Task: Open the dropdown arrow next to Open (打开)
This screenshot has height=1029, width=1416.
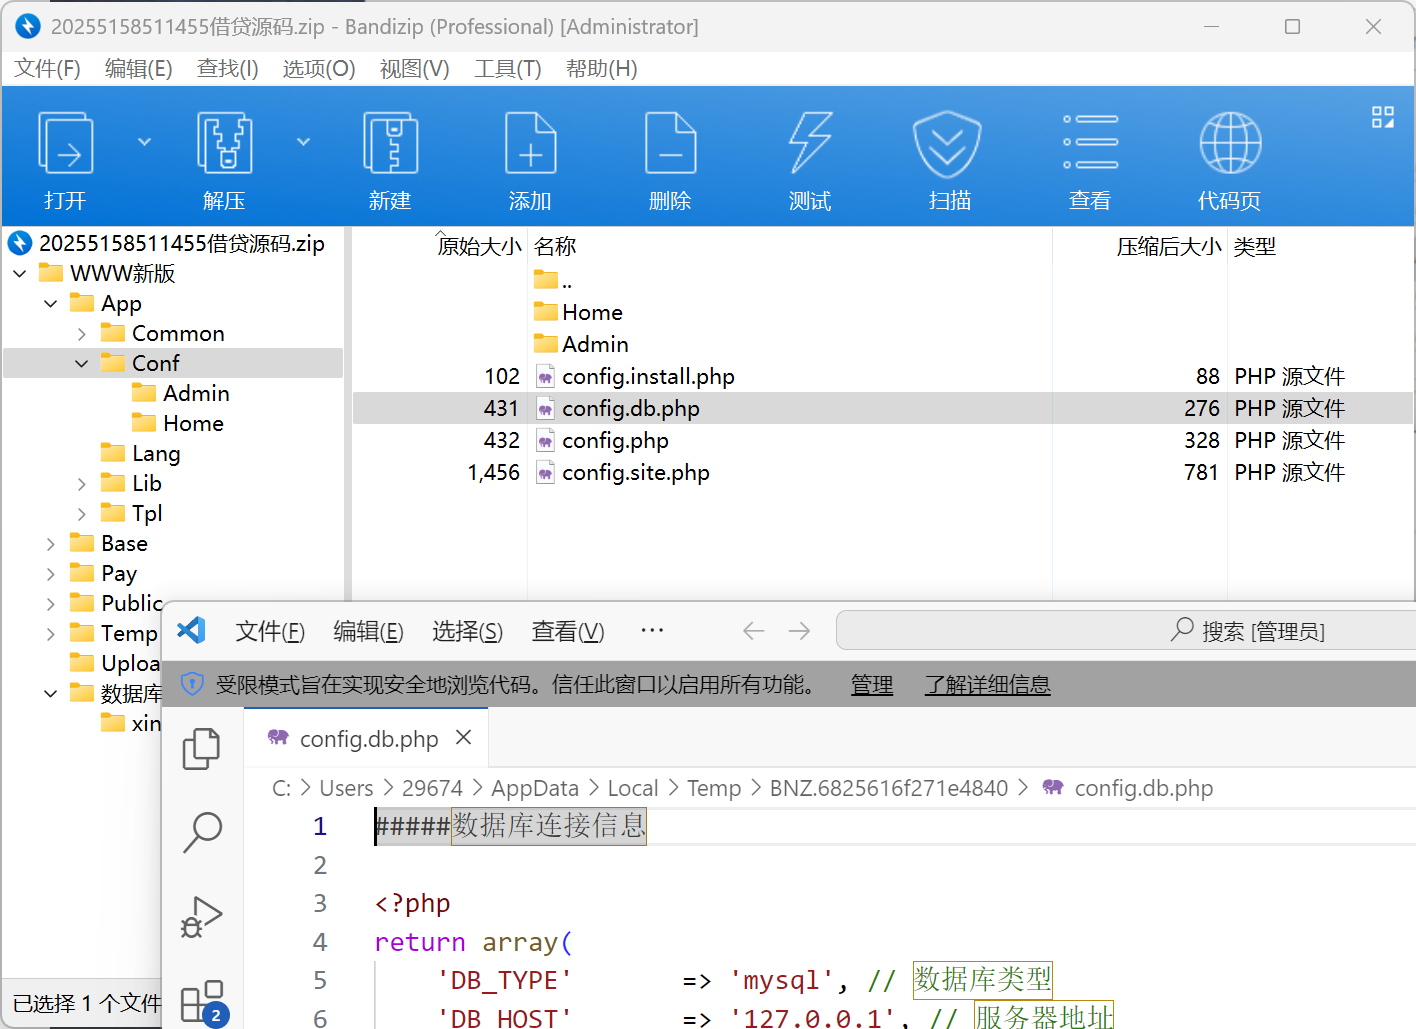Action: [x=144, y=142]
